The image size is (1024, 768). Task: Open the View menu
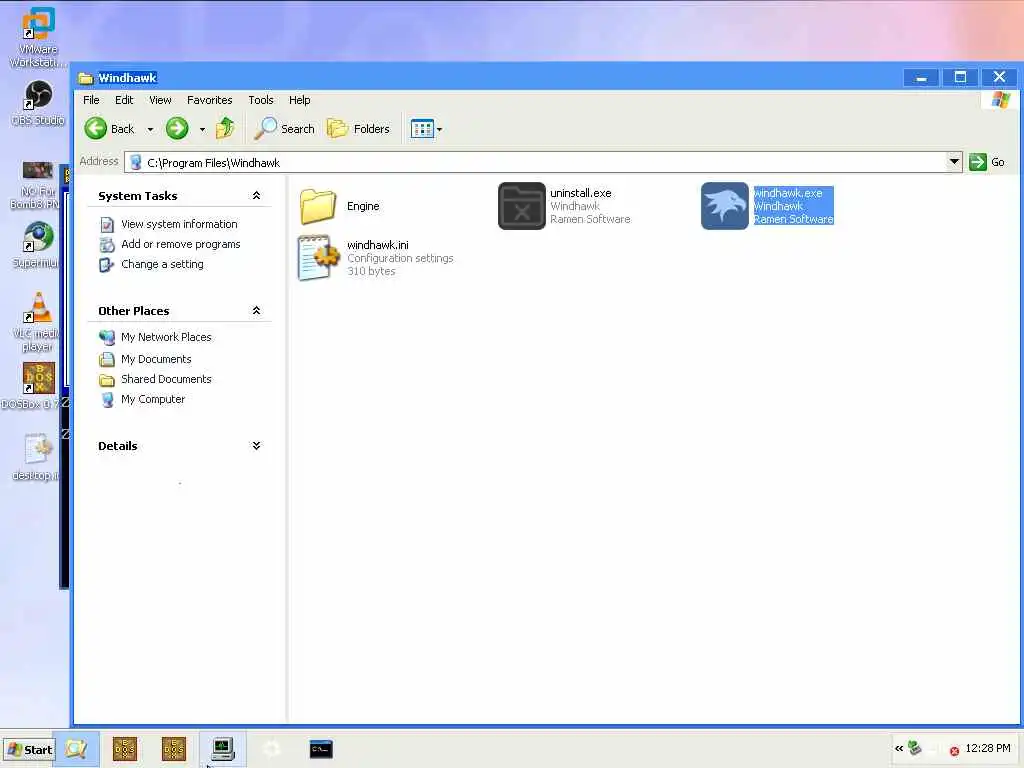click(160, 100)
